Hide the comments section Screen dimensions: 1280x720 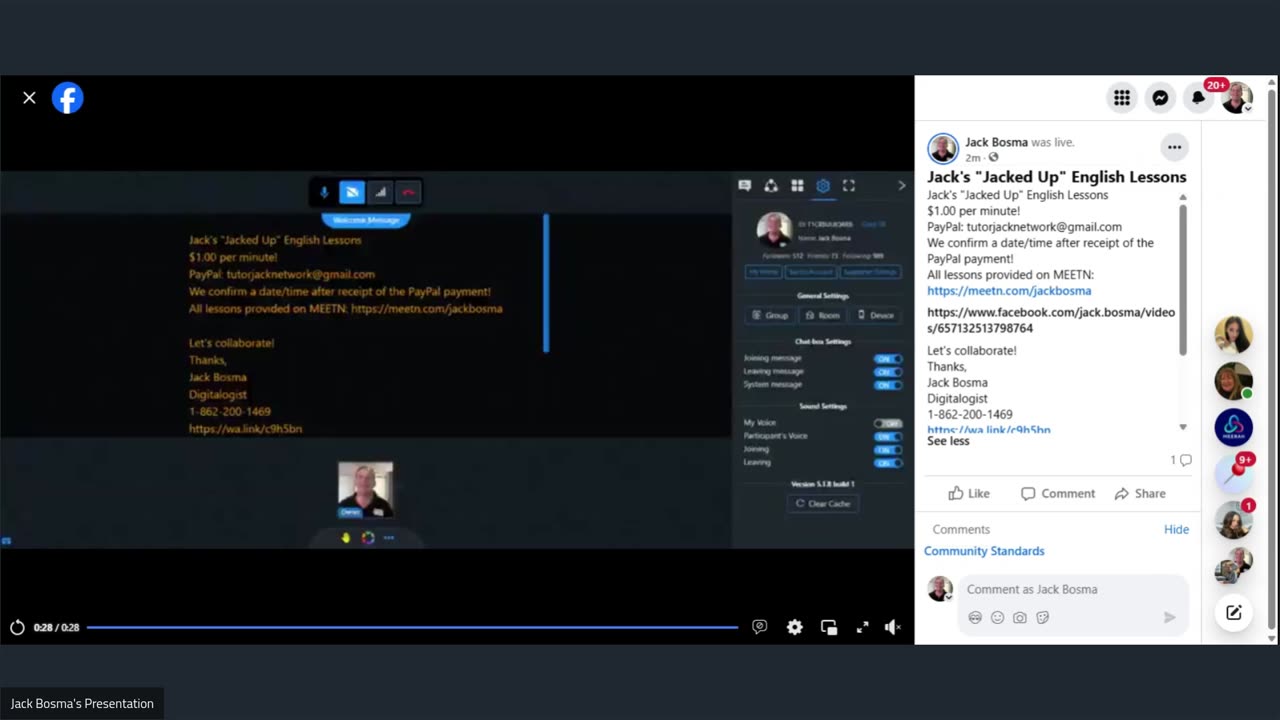click(x=1176, y=529)
